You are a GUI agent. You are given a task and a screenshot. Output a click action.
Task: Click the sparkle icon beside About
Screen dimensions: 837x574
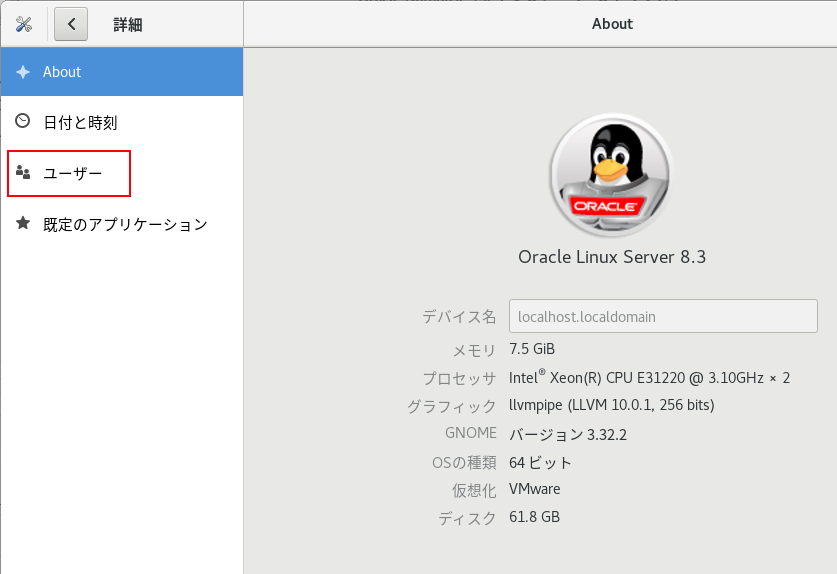click(x=23, y=72)
